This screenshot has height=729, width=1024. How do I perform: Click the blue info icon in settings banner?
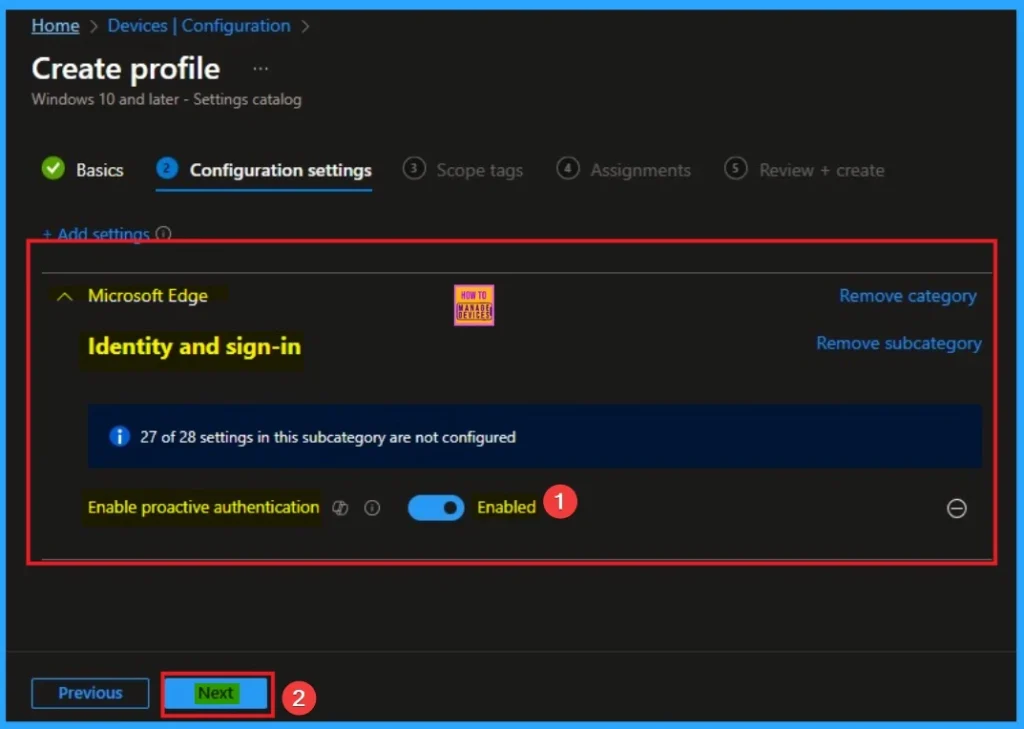120,436
